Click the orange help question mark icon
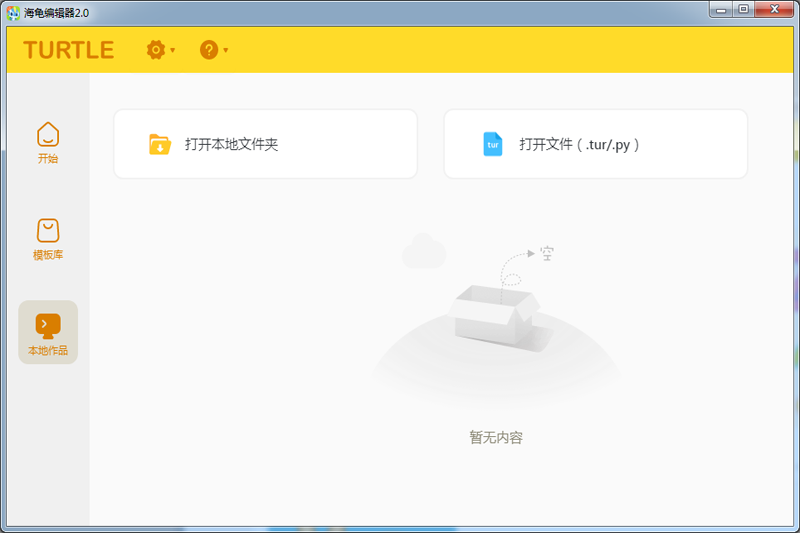Screen dimensions: 800x533 click(208, 50)
